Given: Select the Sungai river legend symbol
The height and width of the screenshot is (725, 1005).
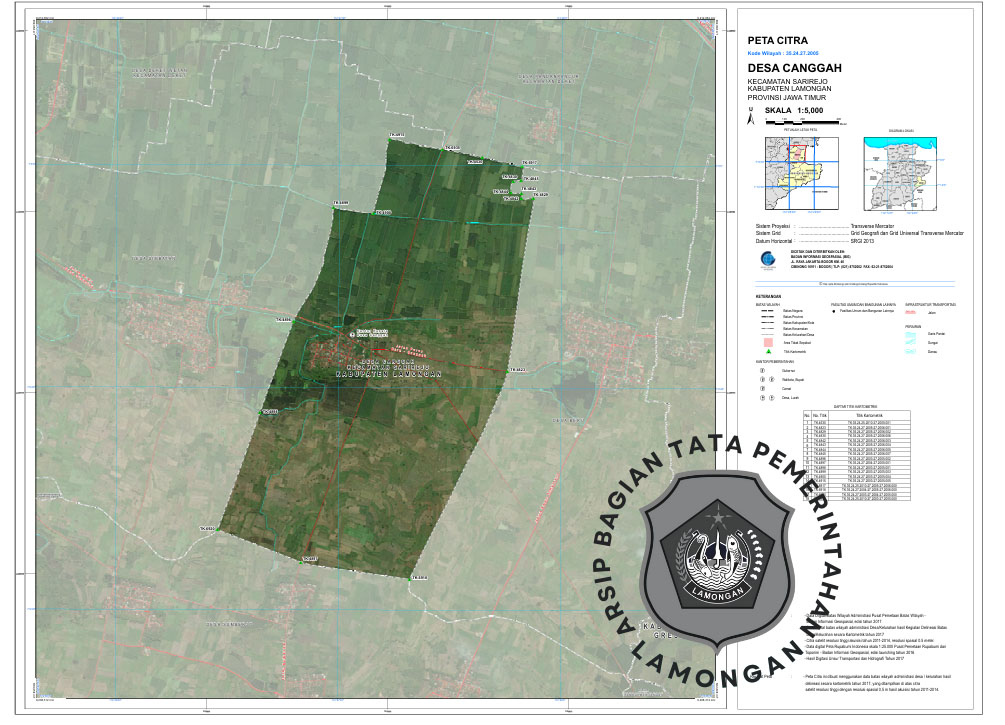Looking at the screenshot, I should pyautogui.click(x=910, y=341).
